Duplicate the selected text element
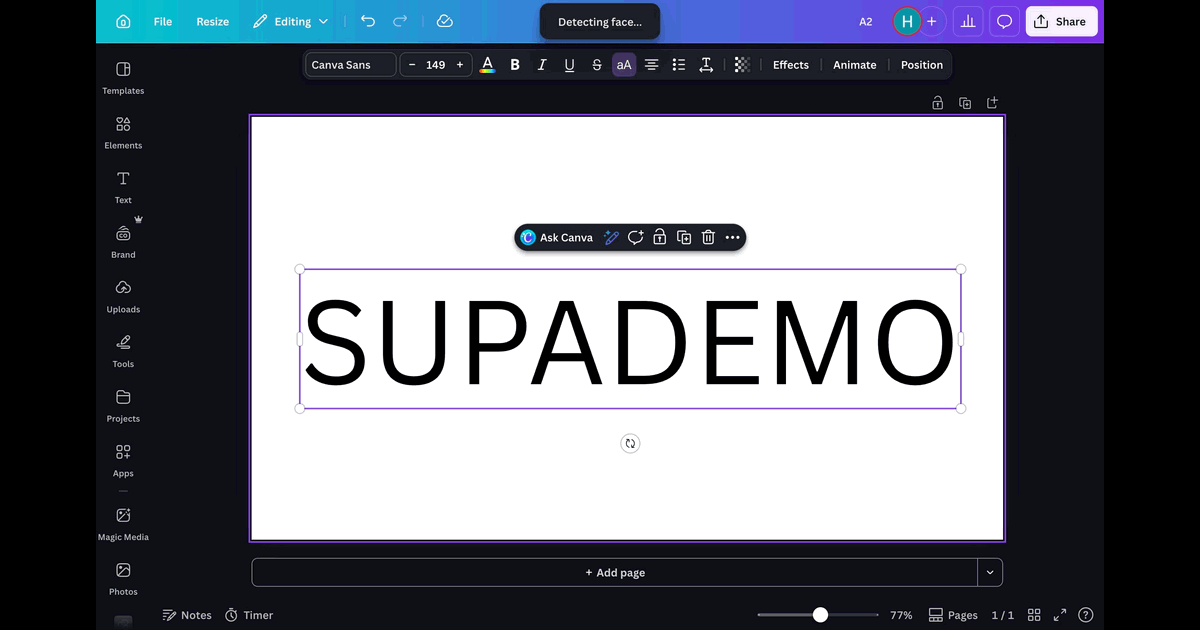 pyautogui.click(x=684, y=238)
